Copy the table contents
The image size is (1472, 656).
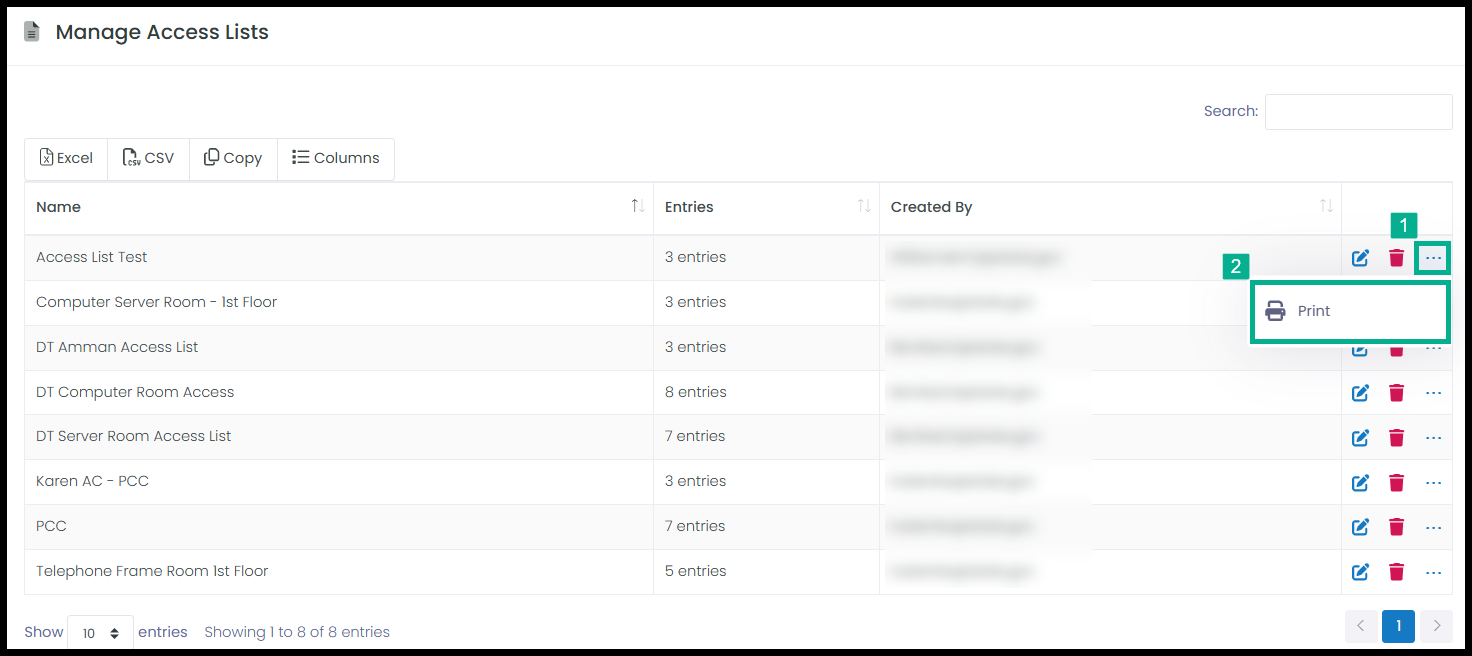click(233, 158)
